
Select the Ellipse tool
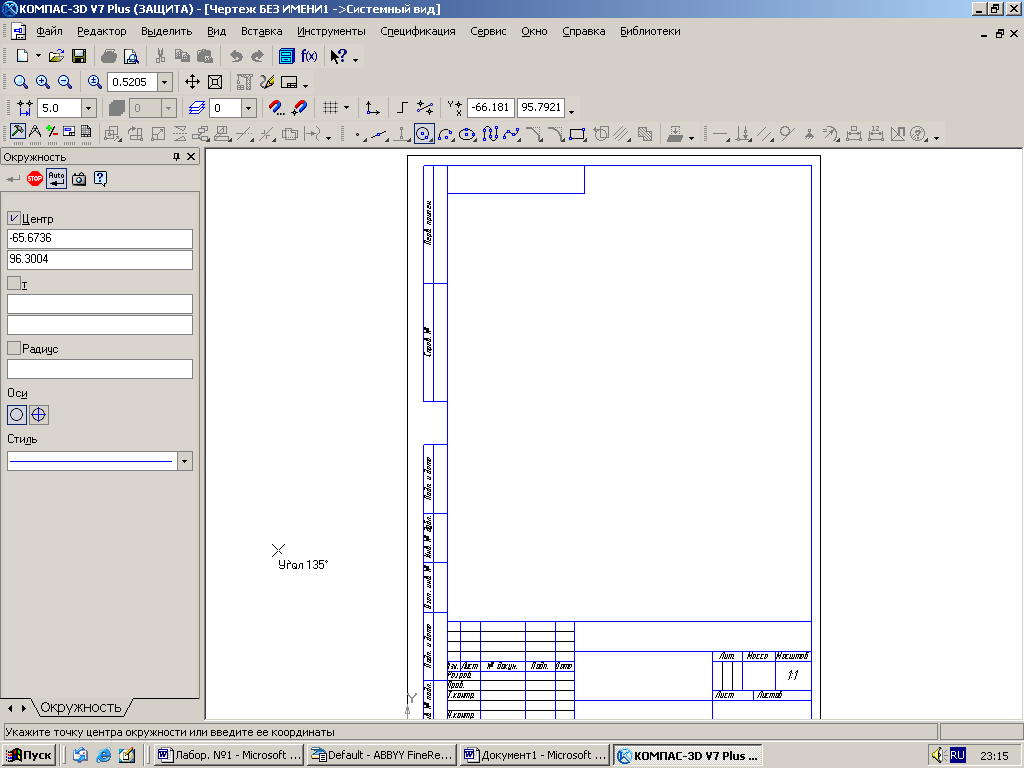click(x=468, y=135)
